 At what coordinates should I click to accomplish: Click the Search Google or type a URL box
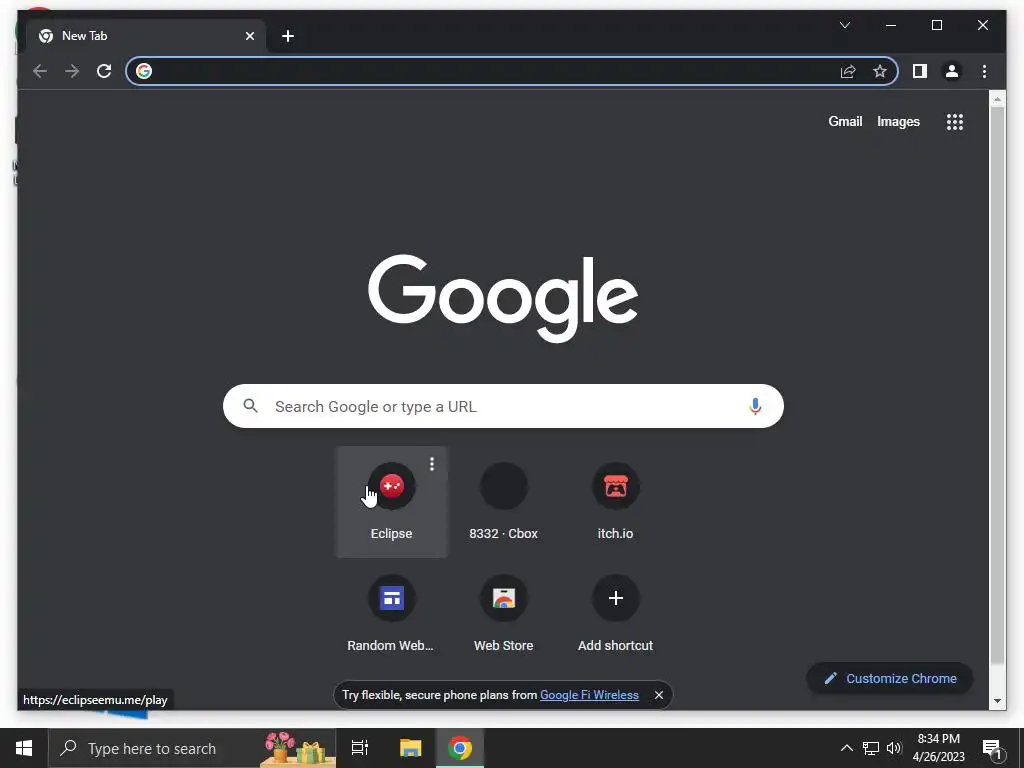click(x=503, y=406)
